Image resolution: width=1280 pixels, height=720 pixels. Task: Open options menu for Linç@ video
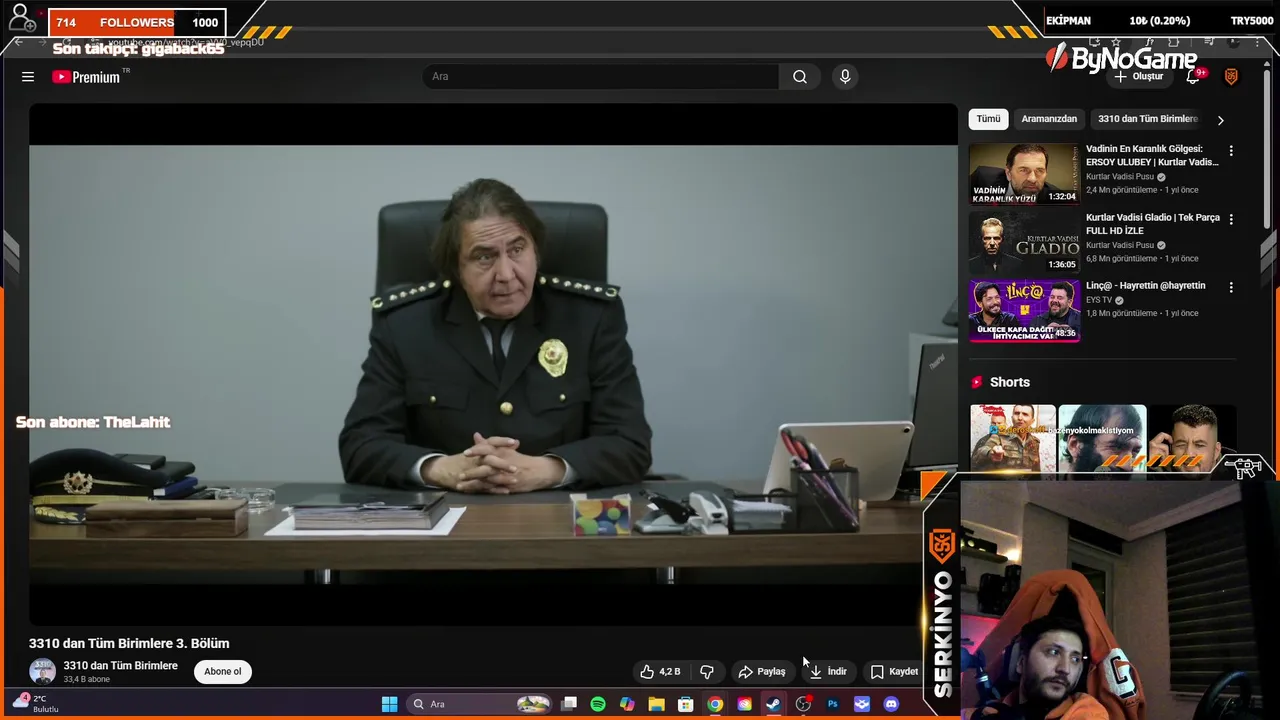coord(1231,287)
